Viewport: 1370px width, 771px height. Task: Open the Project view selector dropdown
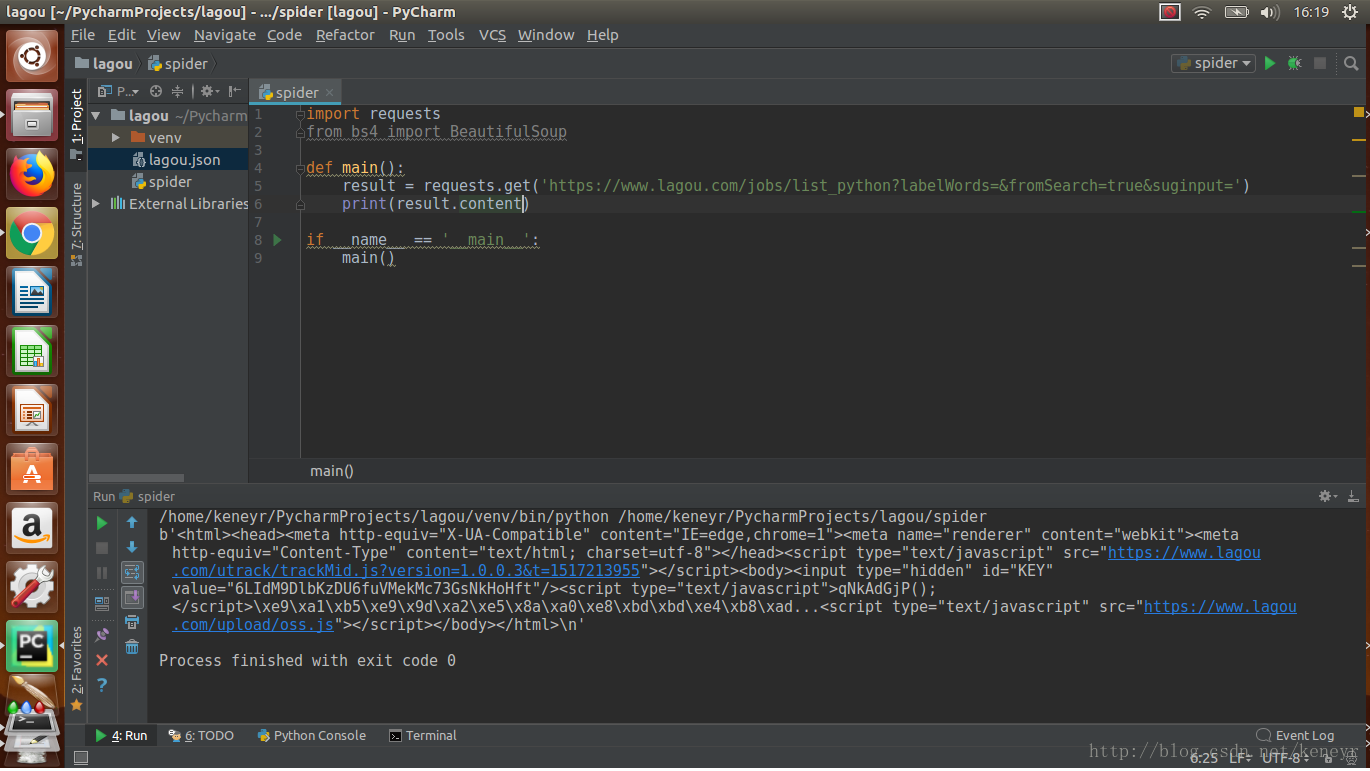pos(118,91)
